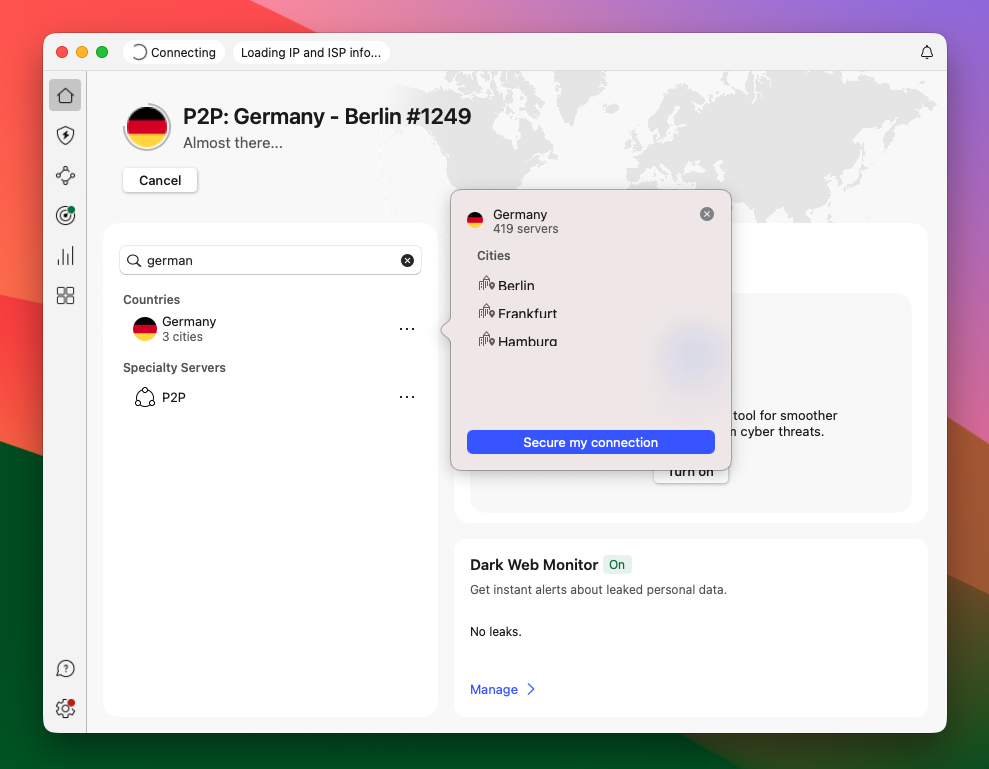Cancel the connection attempt
This screenshot has height=769, width=989.
tap(160, 180)
